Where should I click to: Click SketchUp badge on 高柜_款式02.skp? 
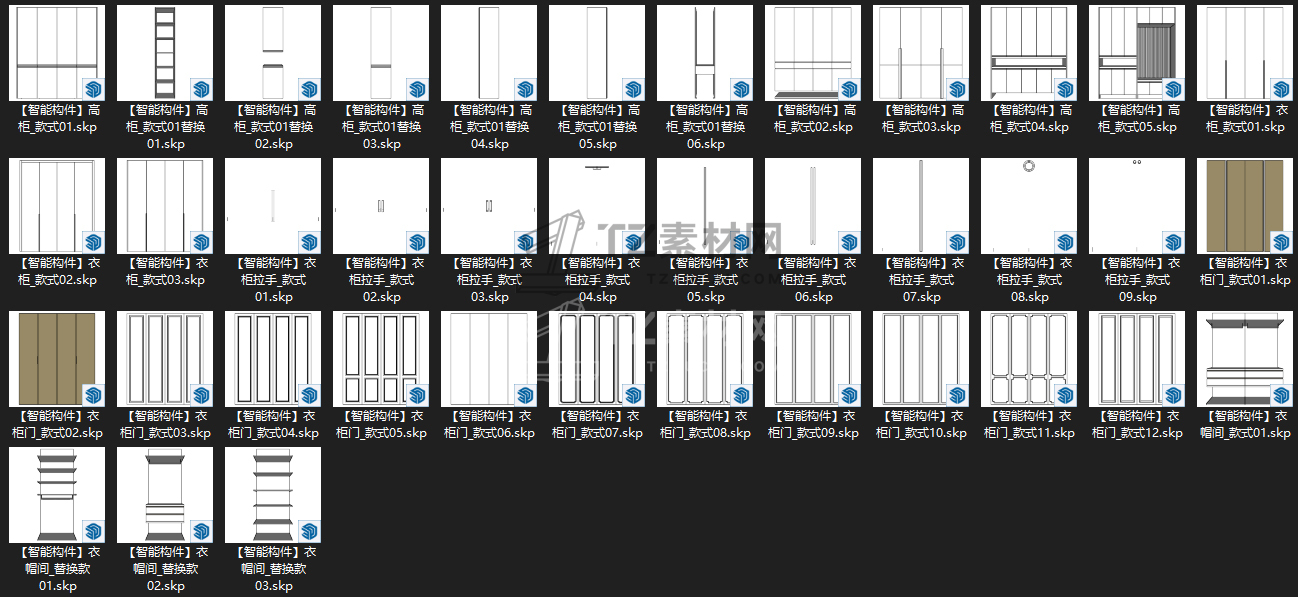(849, 89)
